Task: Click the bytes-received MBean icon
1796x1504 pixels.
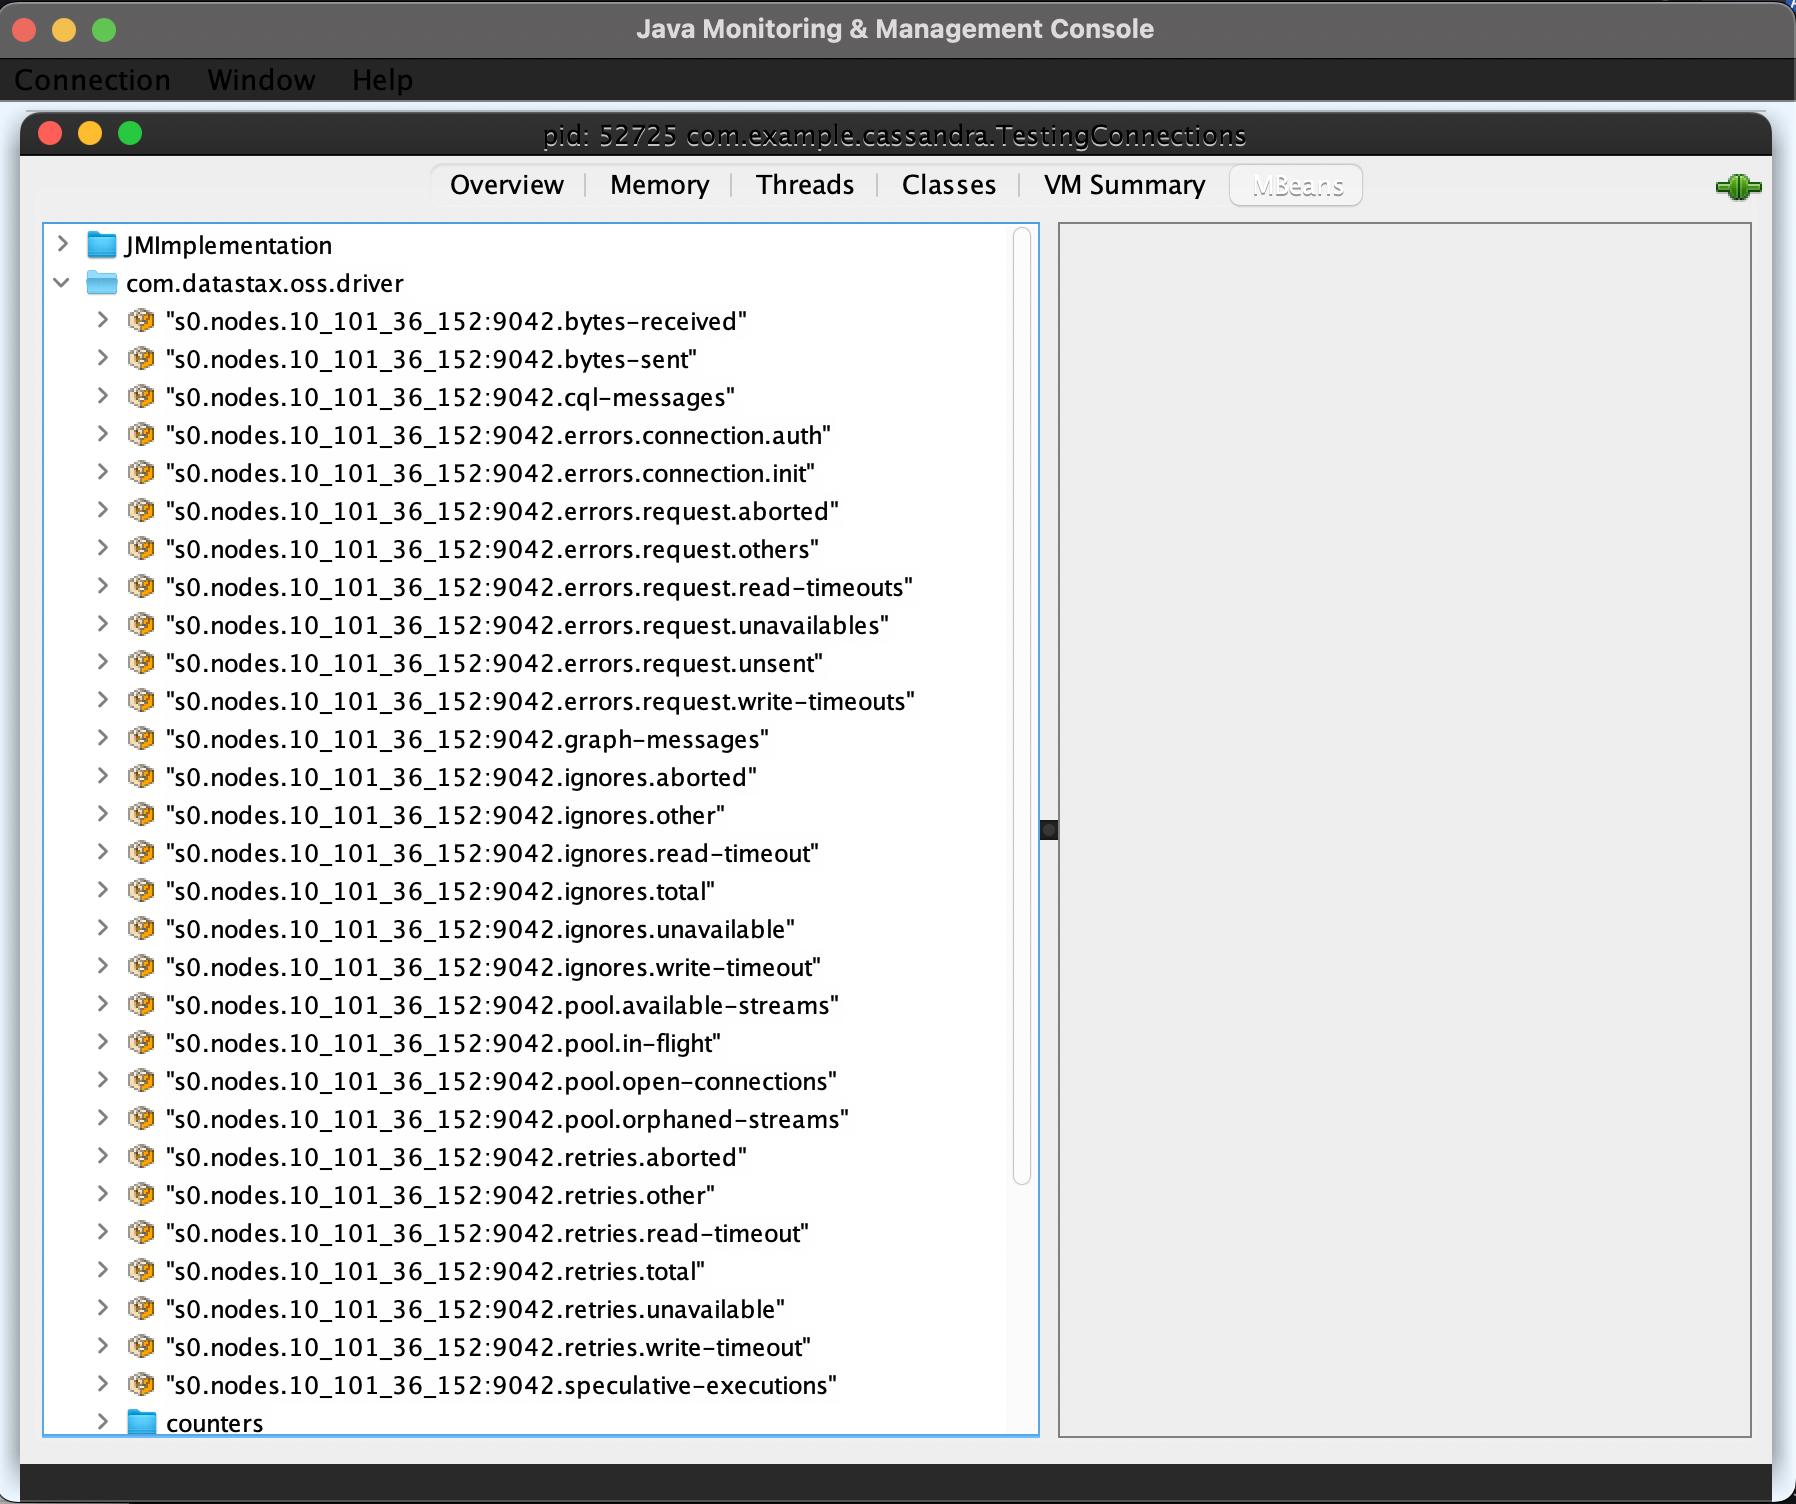Action: 142,321
